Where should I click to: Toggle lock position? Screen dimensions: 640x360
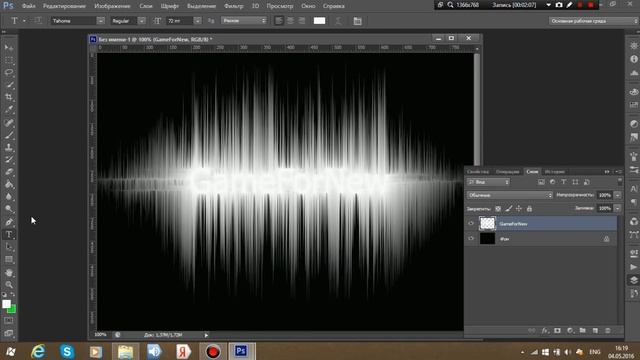tap(519, 209)
